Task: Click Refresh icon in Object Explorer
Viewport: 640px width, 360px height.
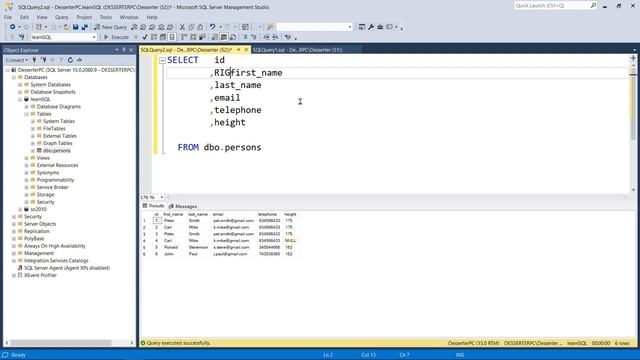Action: coord(70,60)
